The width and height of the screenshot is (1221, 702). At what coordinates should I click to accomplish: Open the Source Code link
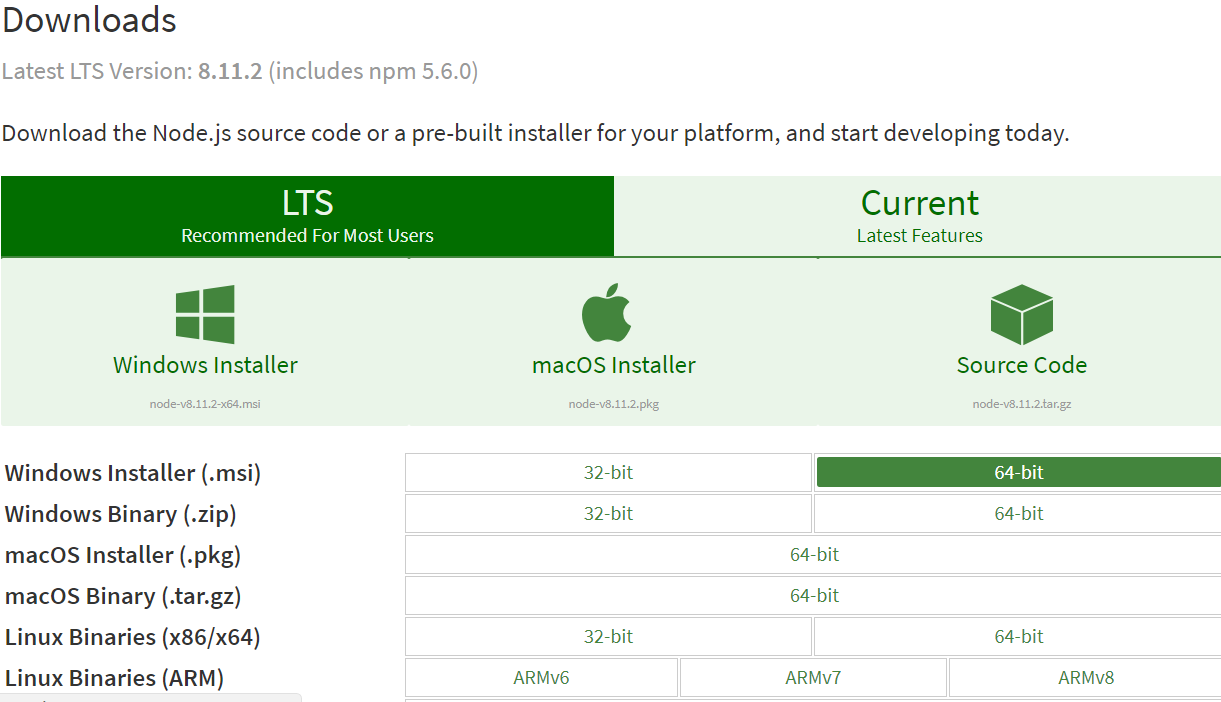click(1021, 365)
